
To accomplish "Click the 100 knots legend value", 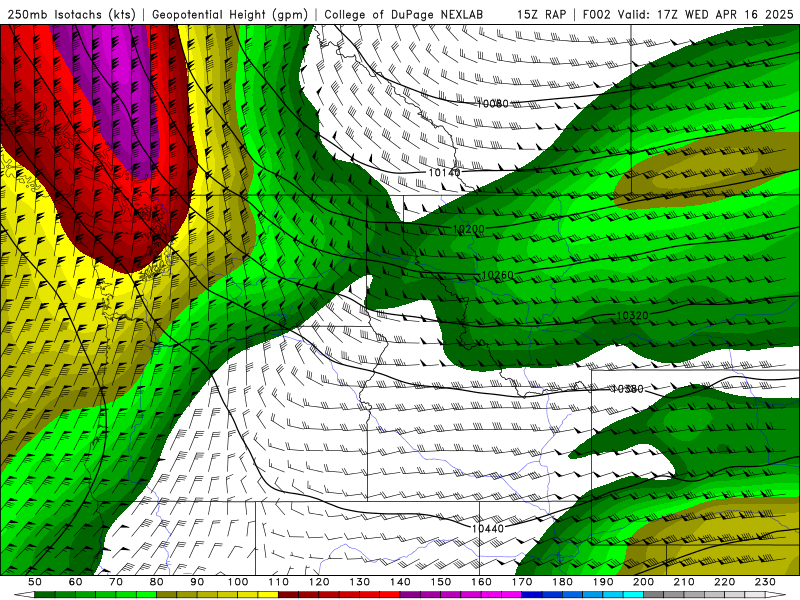I will coord(238,582).
